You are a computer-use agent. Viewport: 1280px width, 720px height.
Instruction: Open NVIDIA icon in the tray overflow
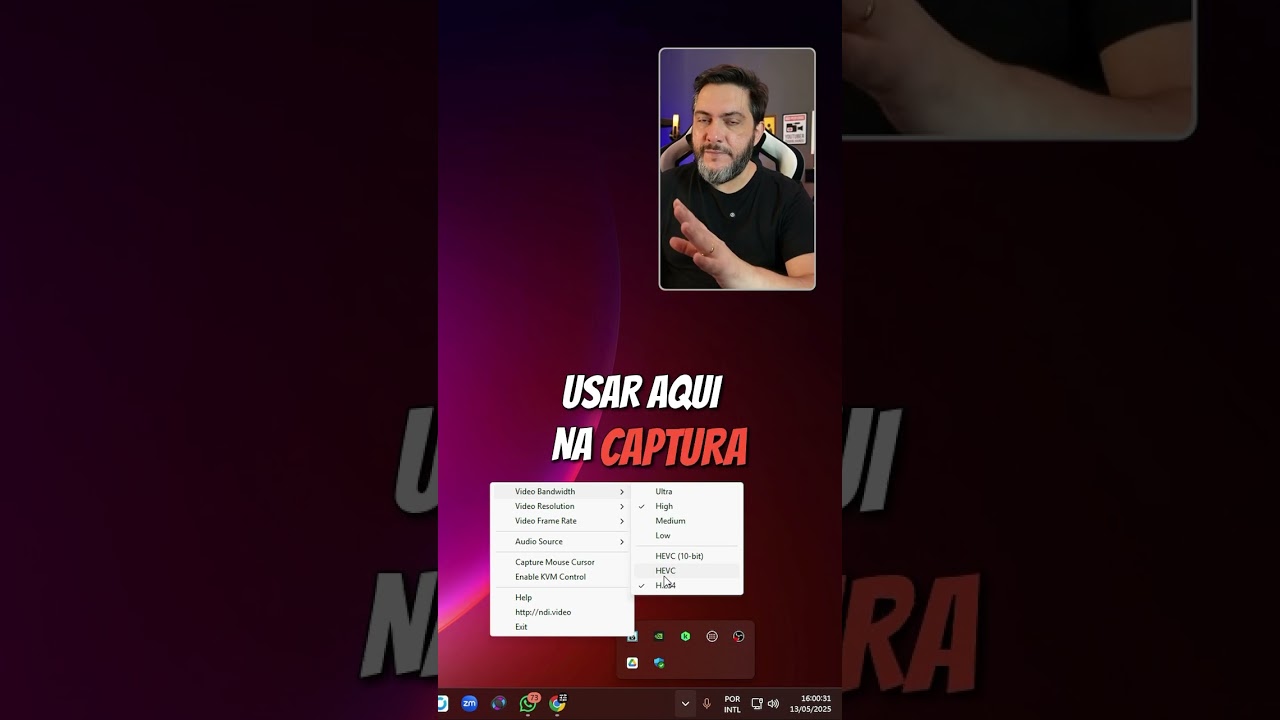point(658,636)
